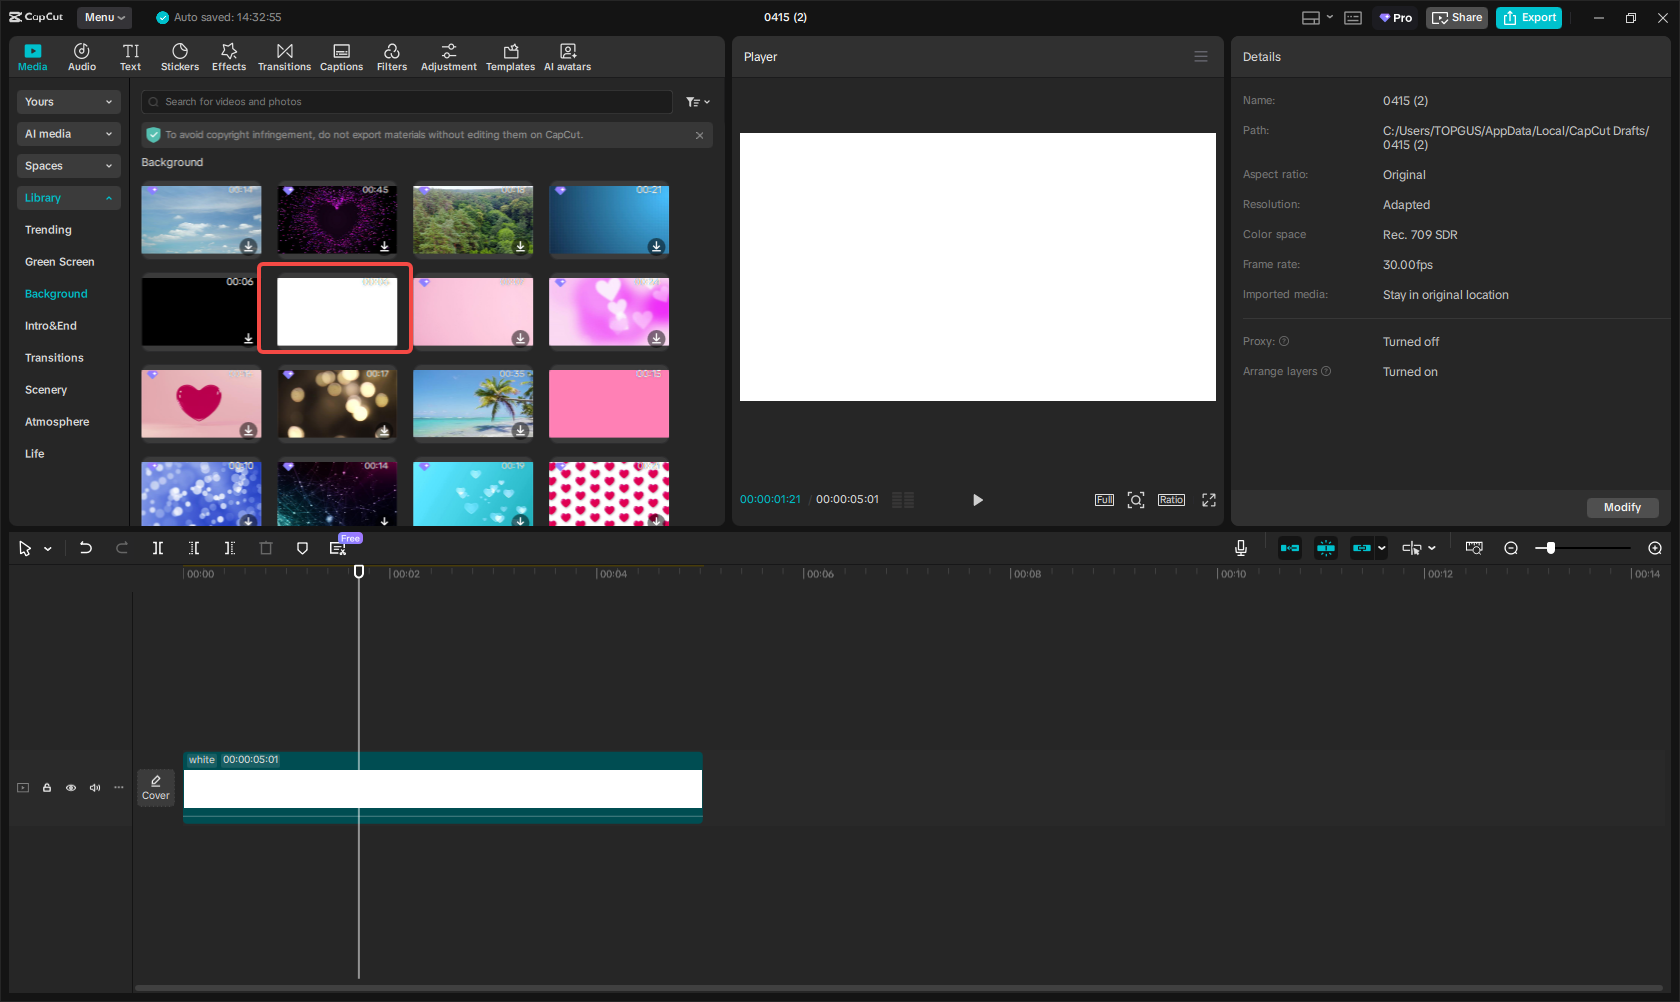Click the microphone record voiceover icon
Viewport: 1680px width, 1002px height.
click(1240, 548)
